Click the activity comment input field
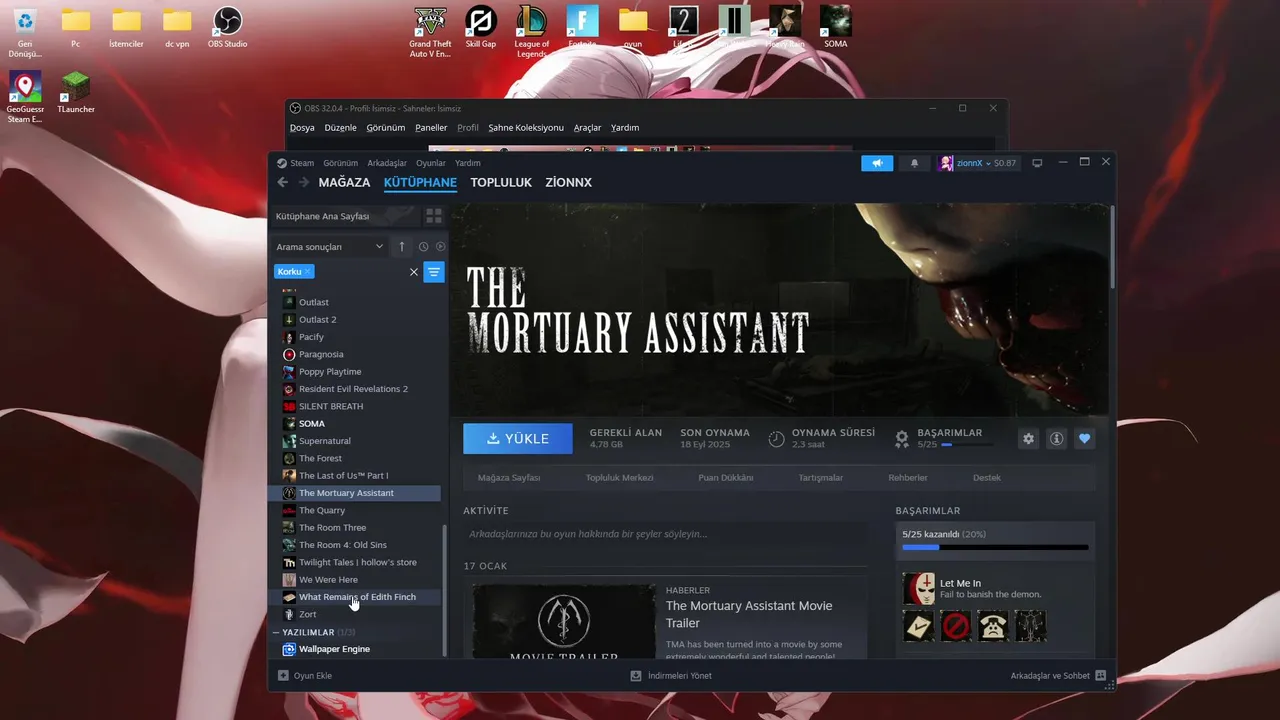This screenshot has height=720, width=1280. 665,534
